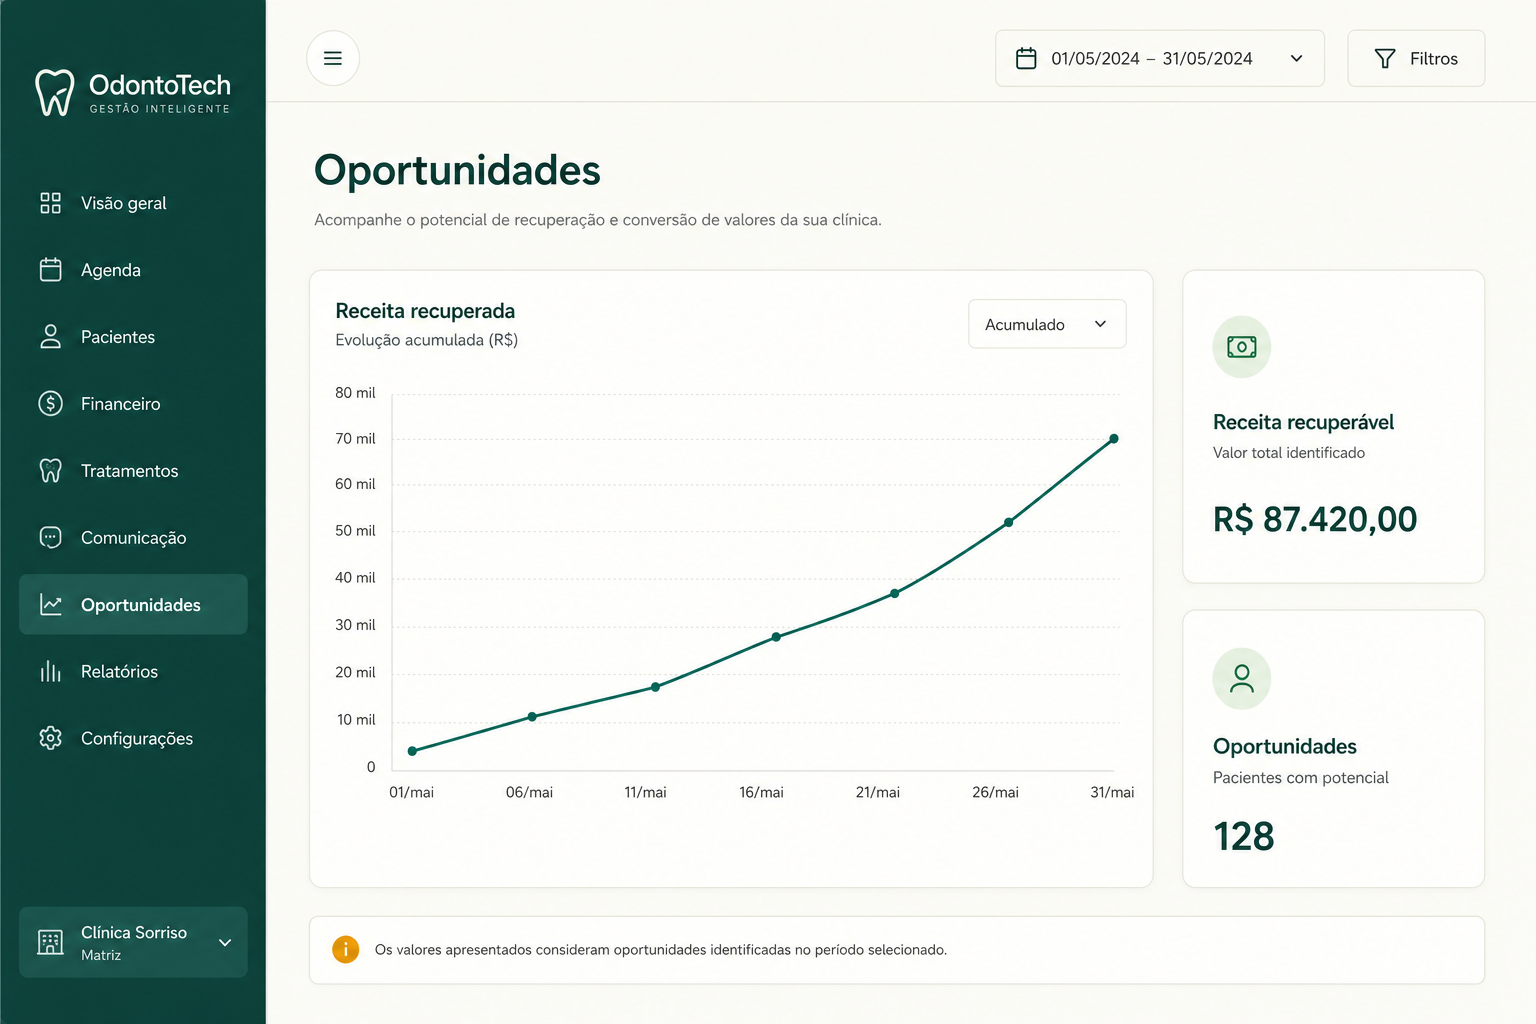Click the 11/mai data point on chart

click(x=655, y=687)
